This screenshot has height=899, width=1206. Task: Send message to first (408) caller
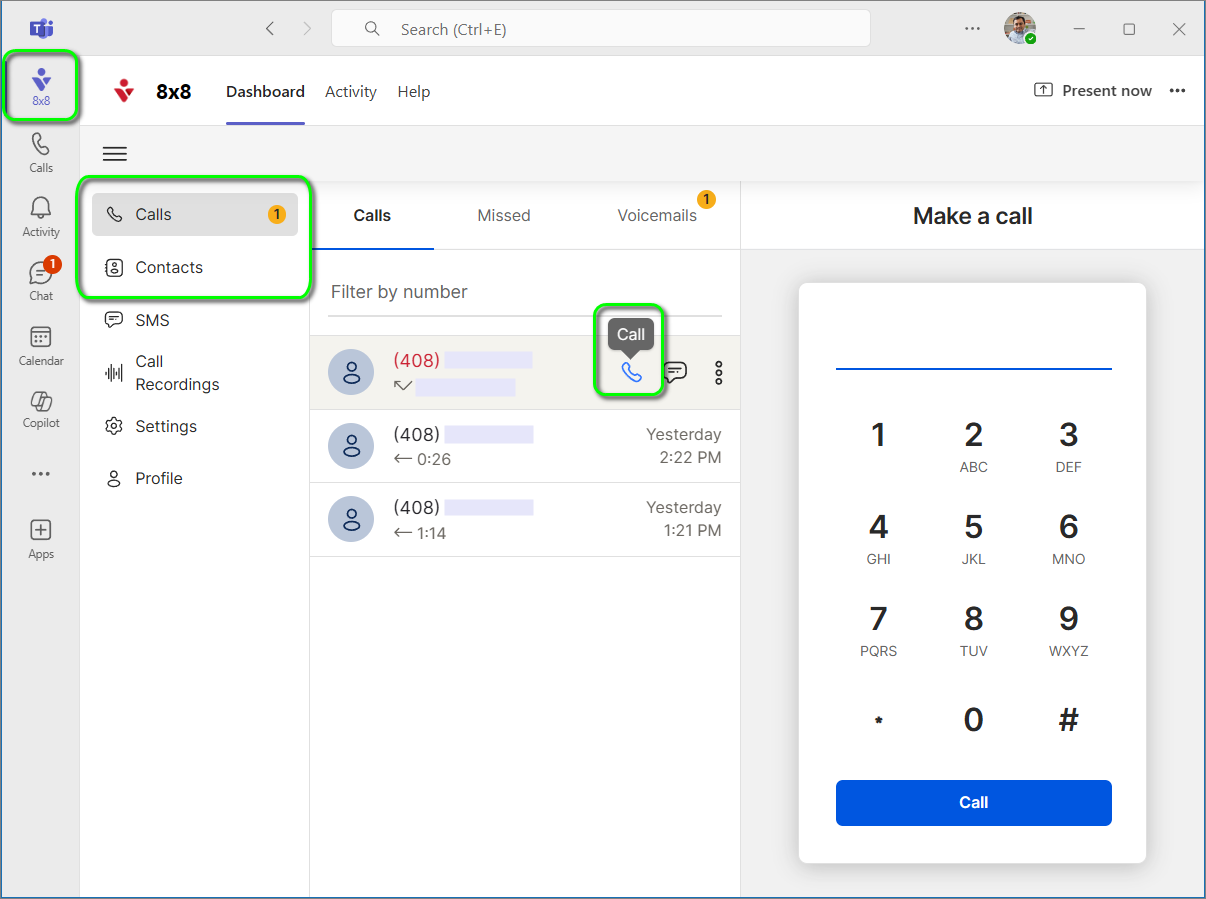[676, 373]
